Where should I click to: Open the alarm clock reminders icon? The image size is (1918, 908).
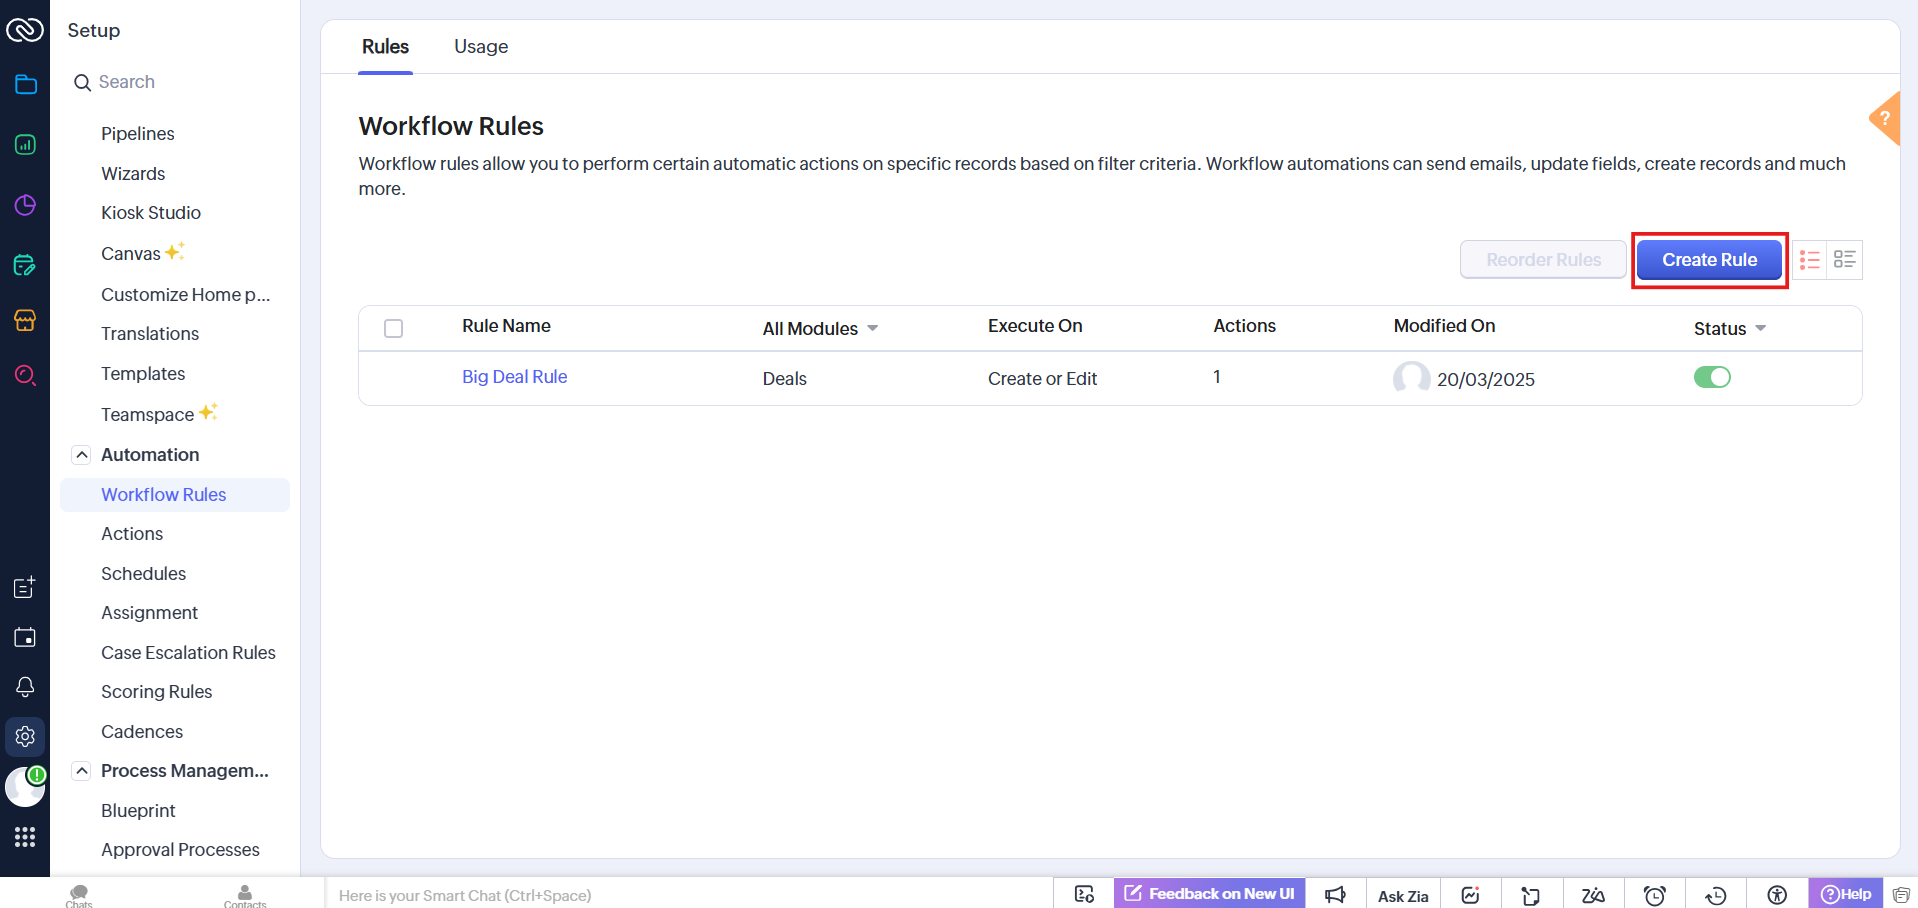click(x=1655, y=895)
